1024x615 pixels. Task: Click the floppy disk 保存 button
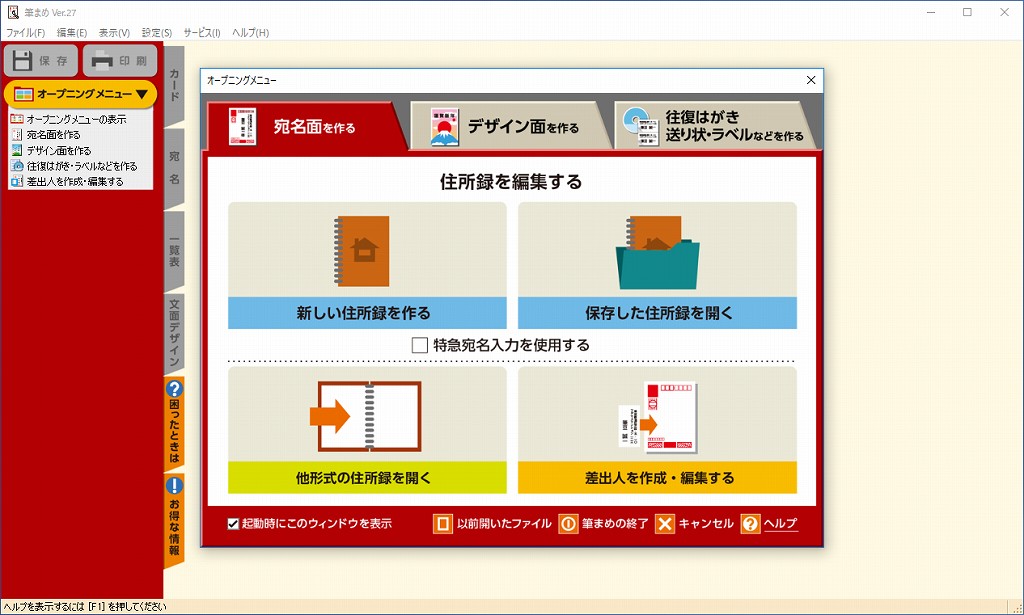(41, 61)
